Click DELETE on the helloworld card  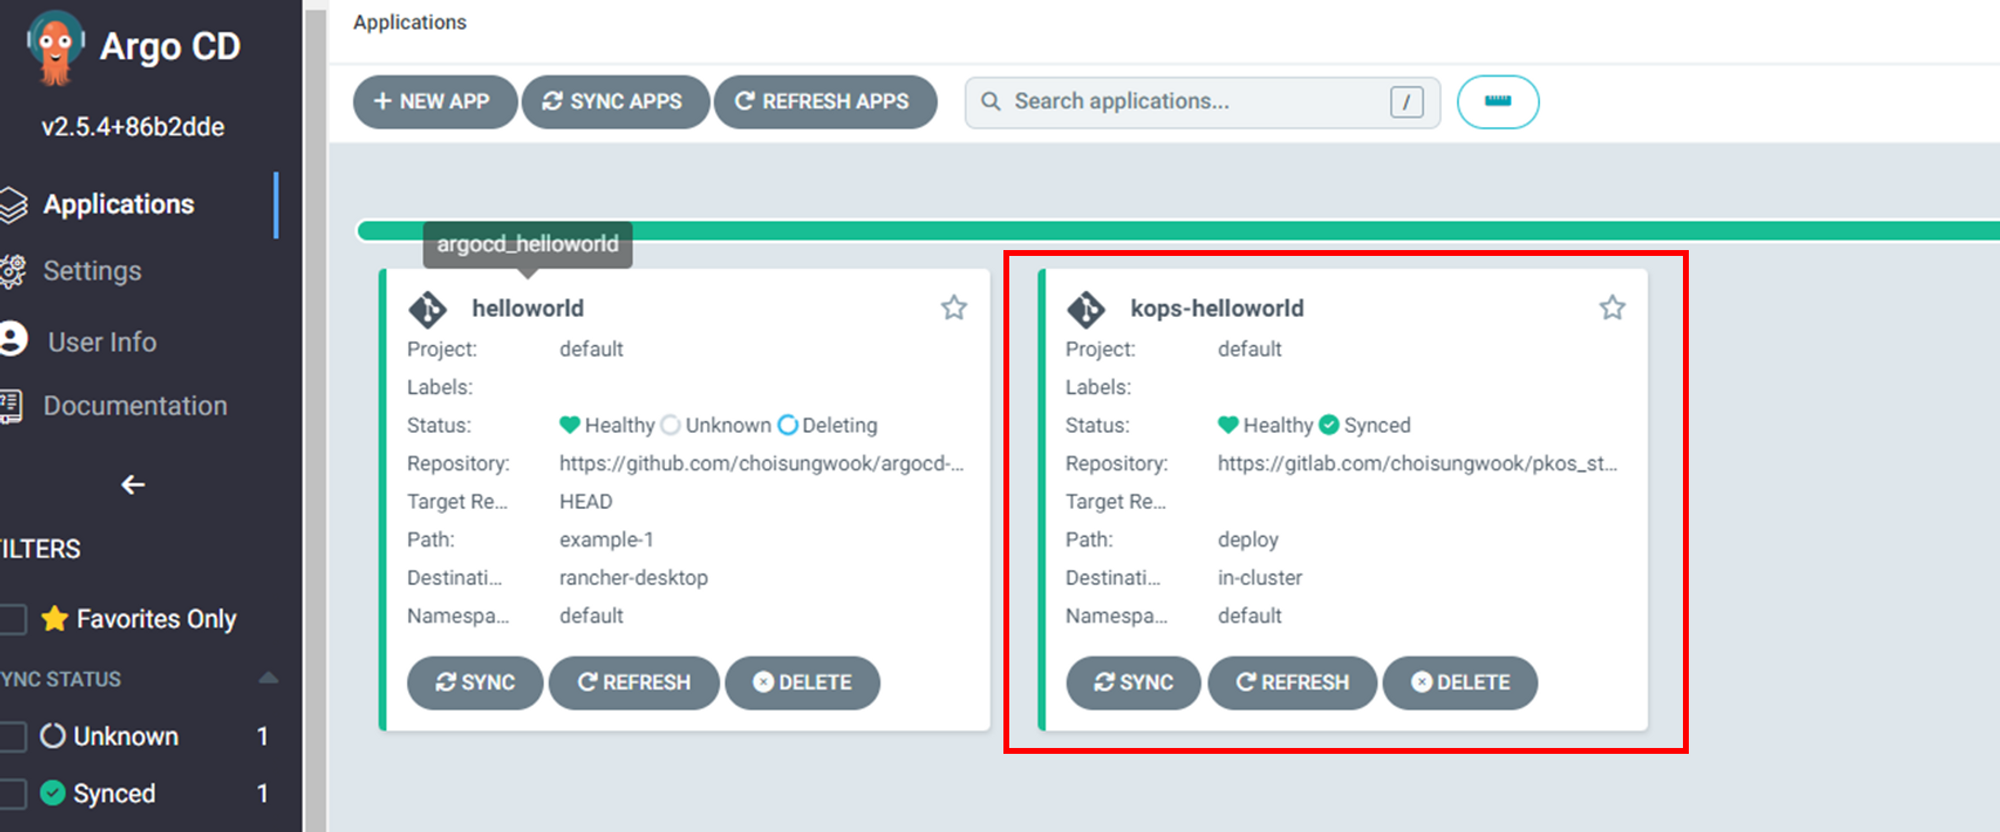tap(802, 683)
